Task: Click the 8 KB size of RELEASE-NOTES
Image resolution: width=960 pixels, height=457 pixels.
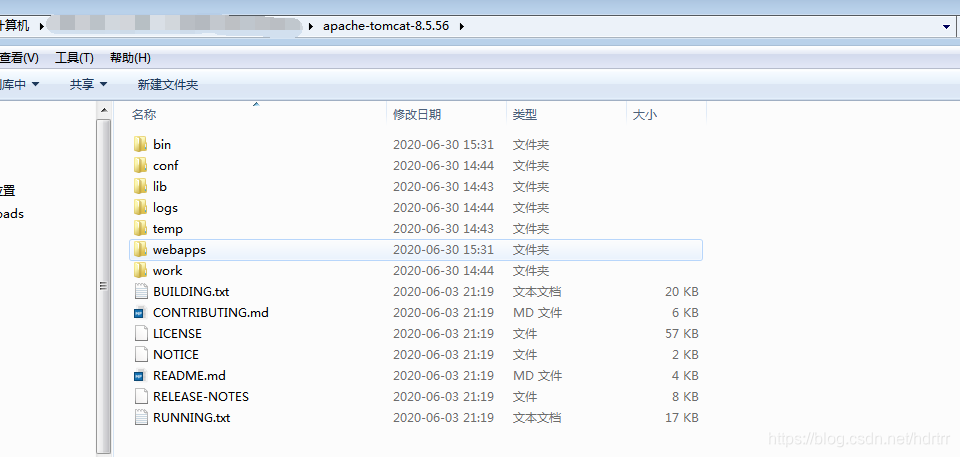Action: coord(685,396)
